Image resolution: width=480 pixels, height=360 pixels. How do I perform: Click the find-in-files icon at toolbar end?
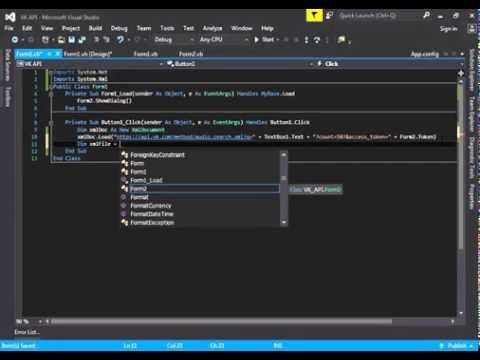[341, 40]
